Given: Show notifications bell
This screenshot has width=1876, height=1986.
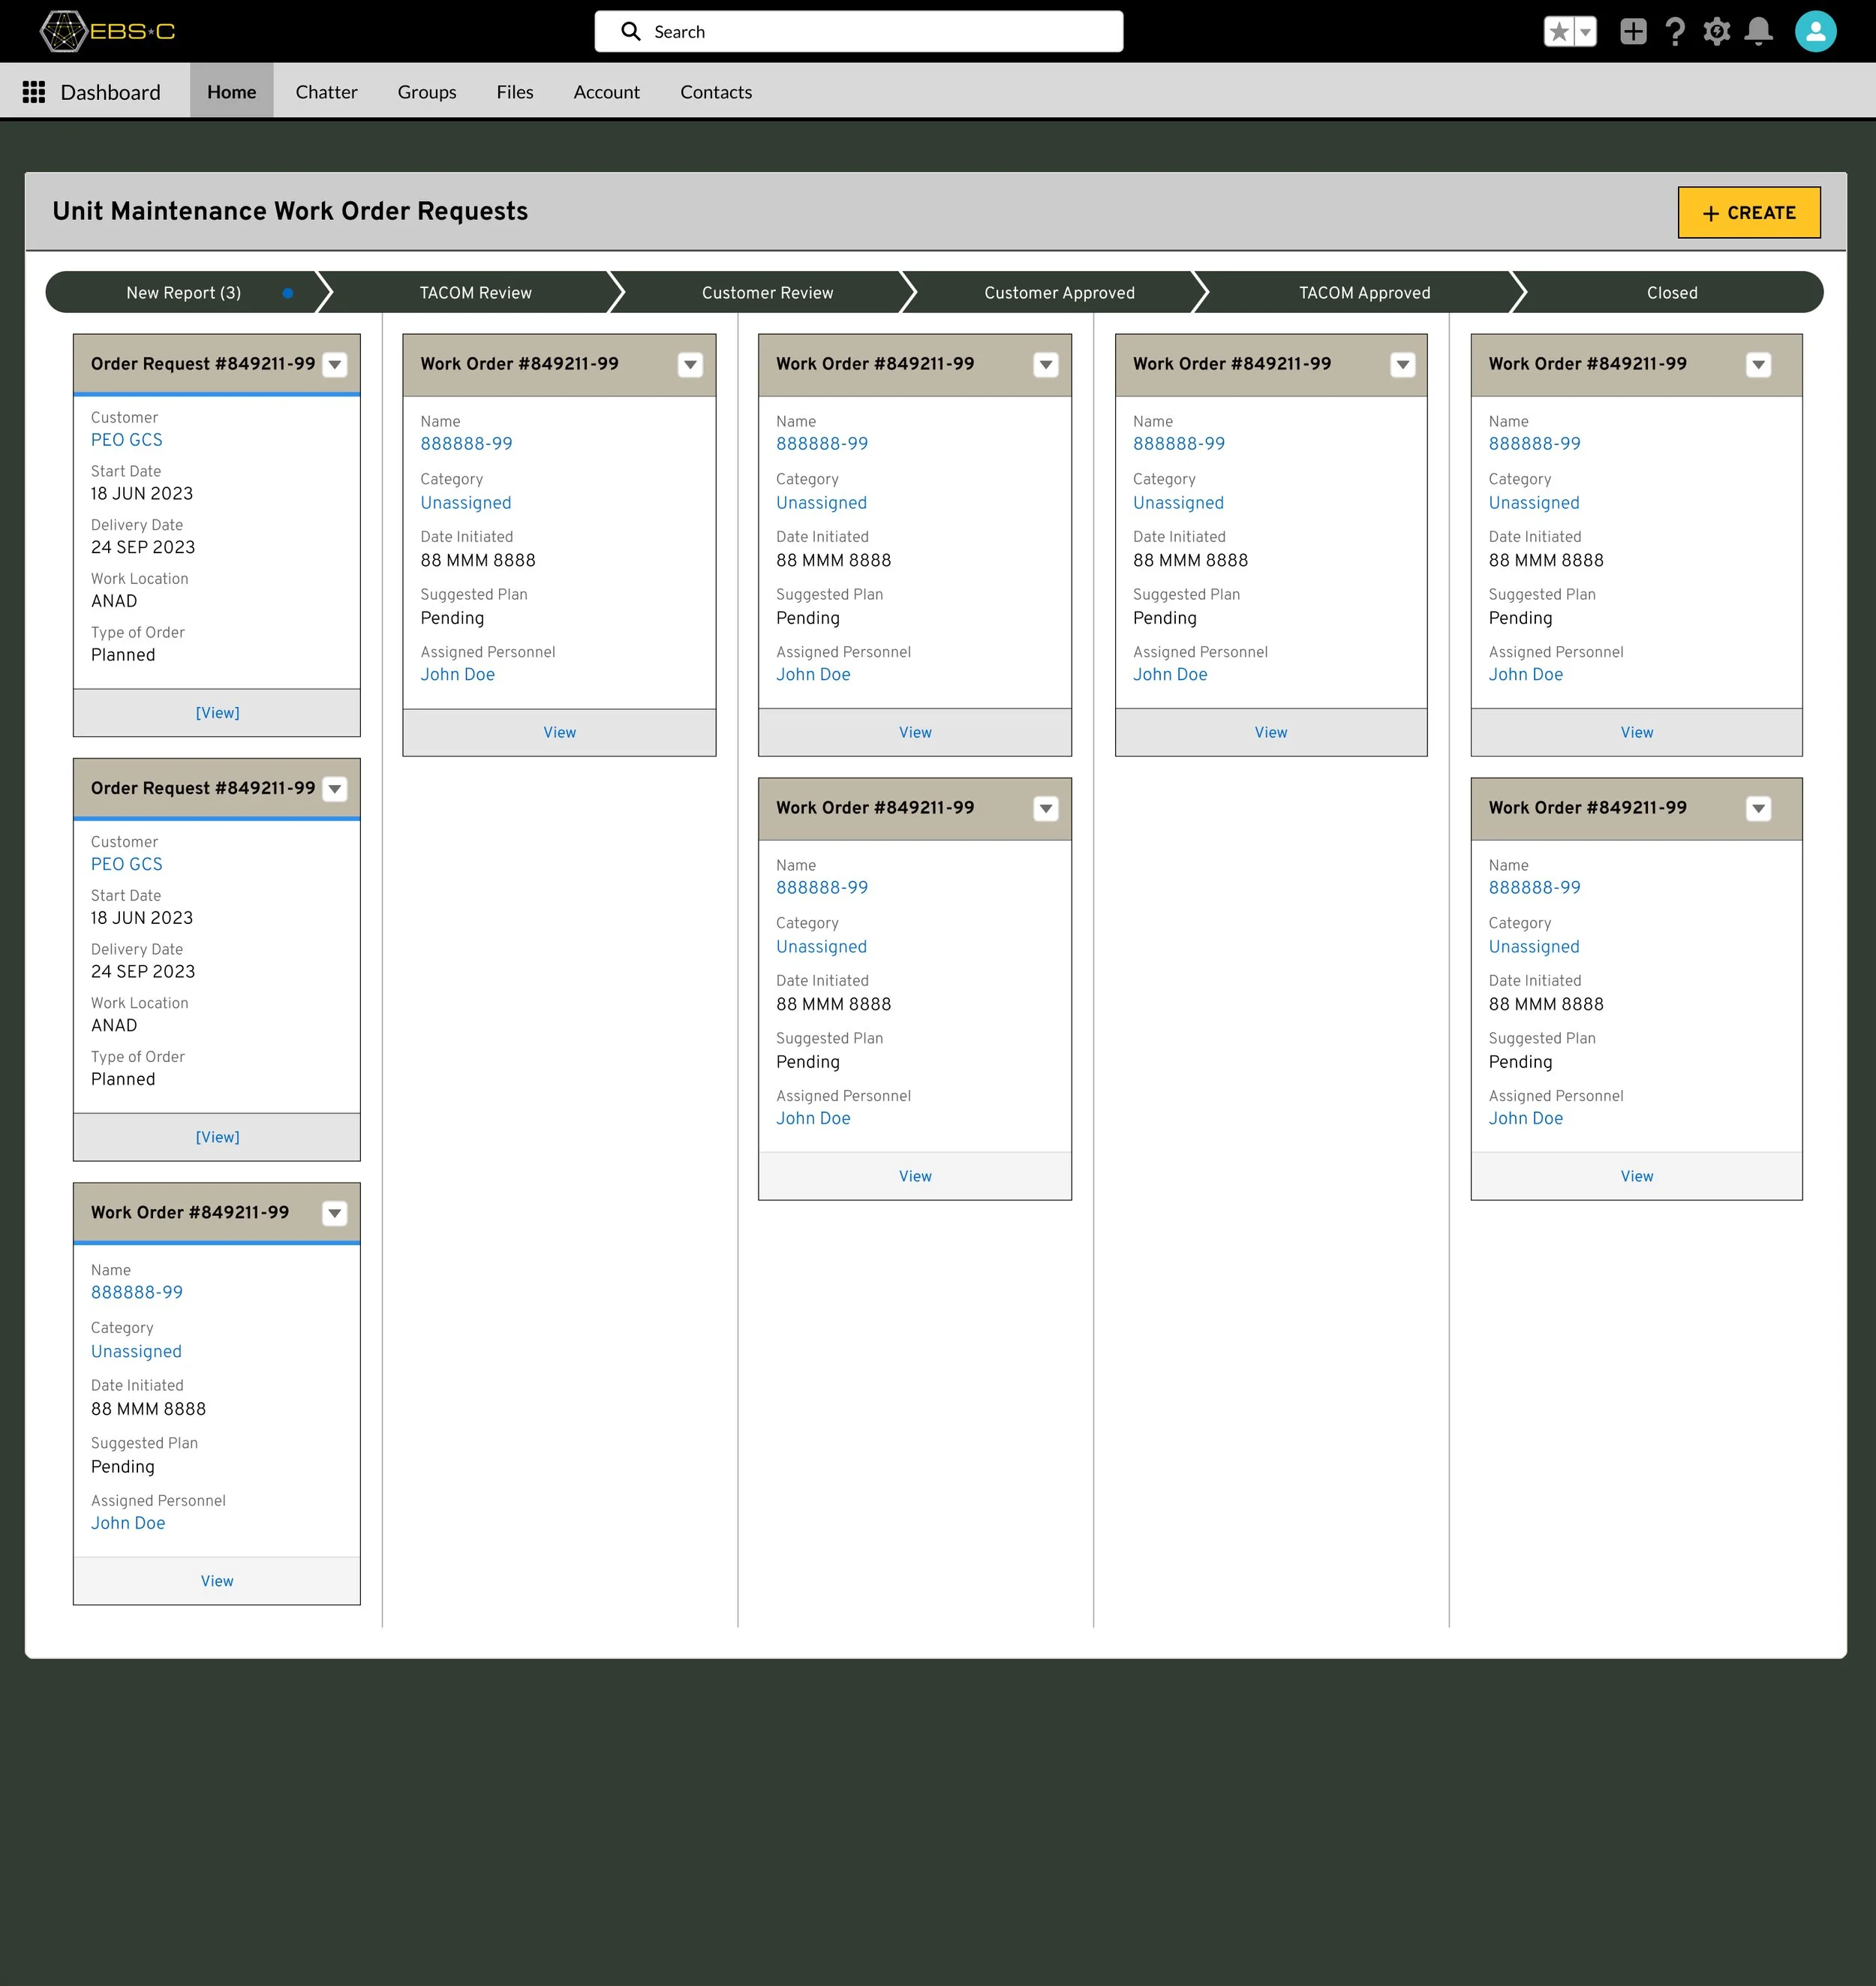Looking at the screenshot, I should tap(1758, 32).
